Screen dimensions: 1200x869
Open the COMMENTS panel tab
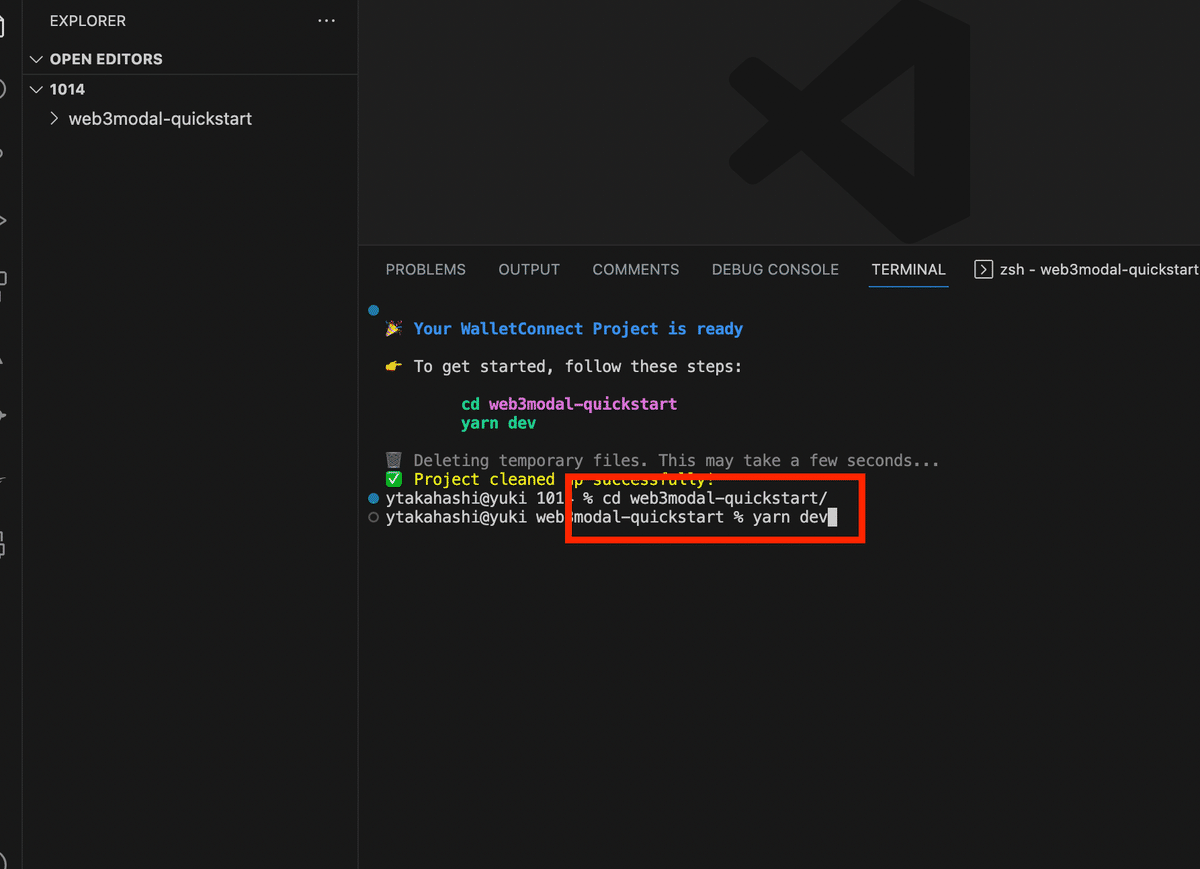[x=636, y=269]
